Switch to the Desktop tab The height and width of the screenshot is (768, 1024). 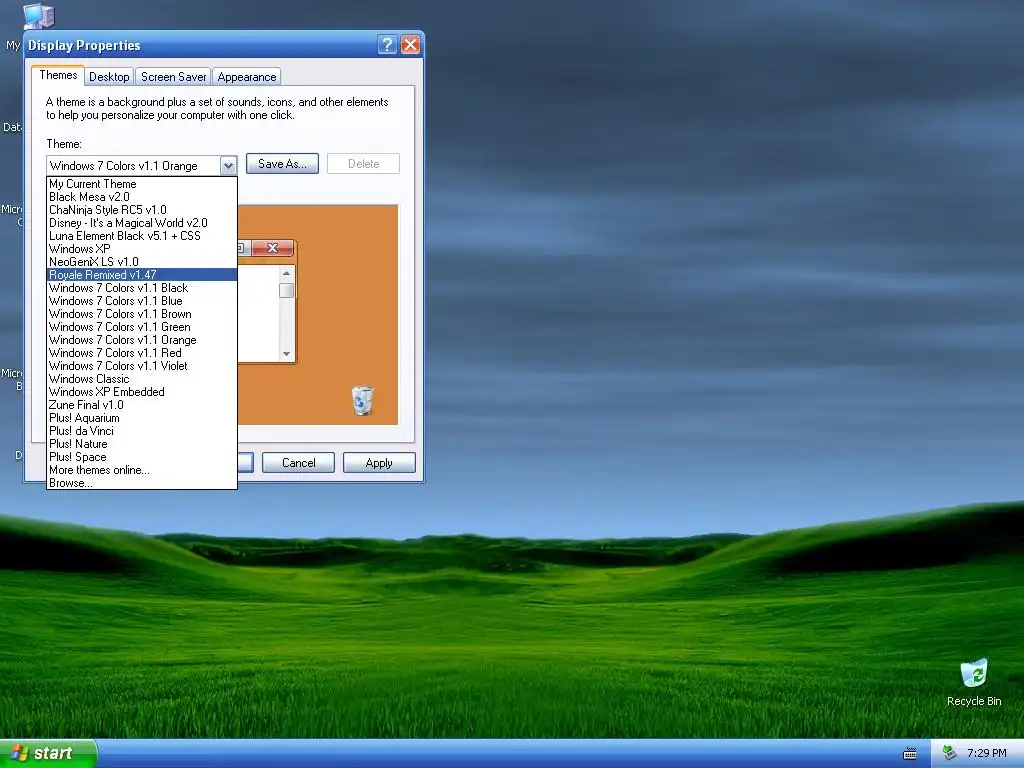pos(109,76)
